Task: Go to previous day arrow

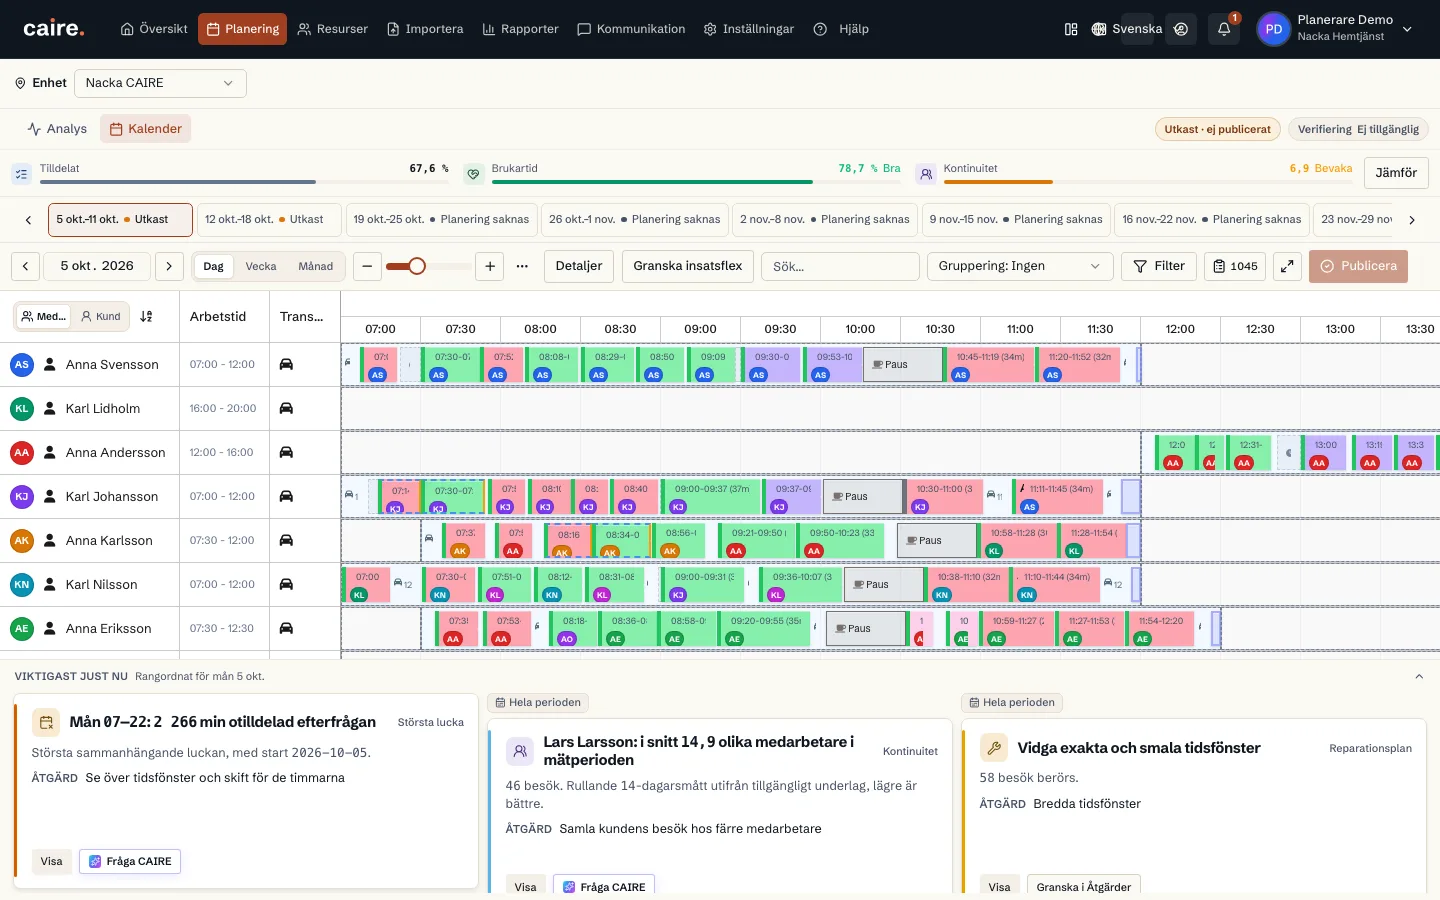Action: click(26, 266)
